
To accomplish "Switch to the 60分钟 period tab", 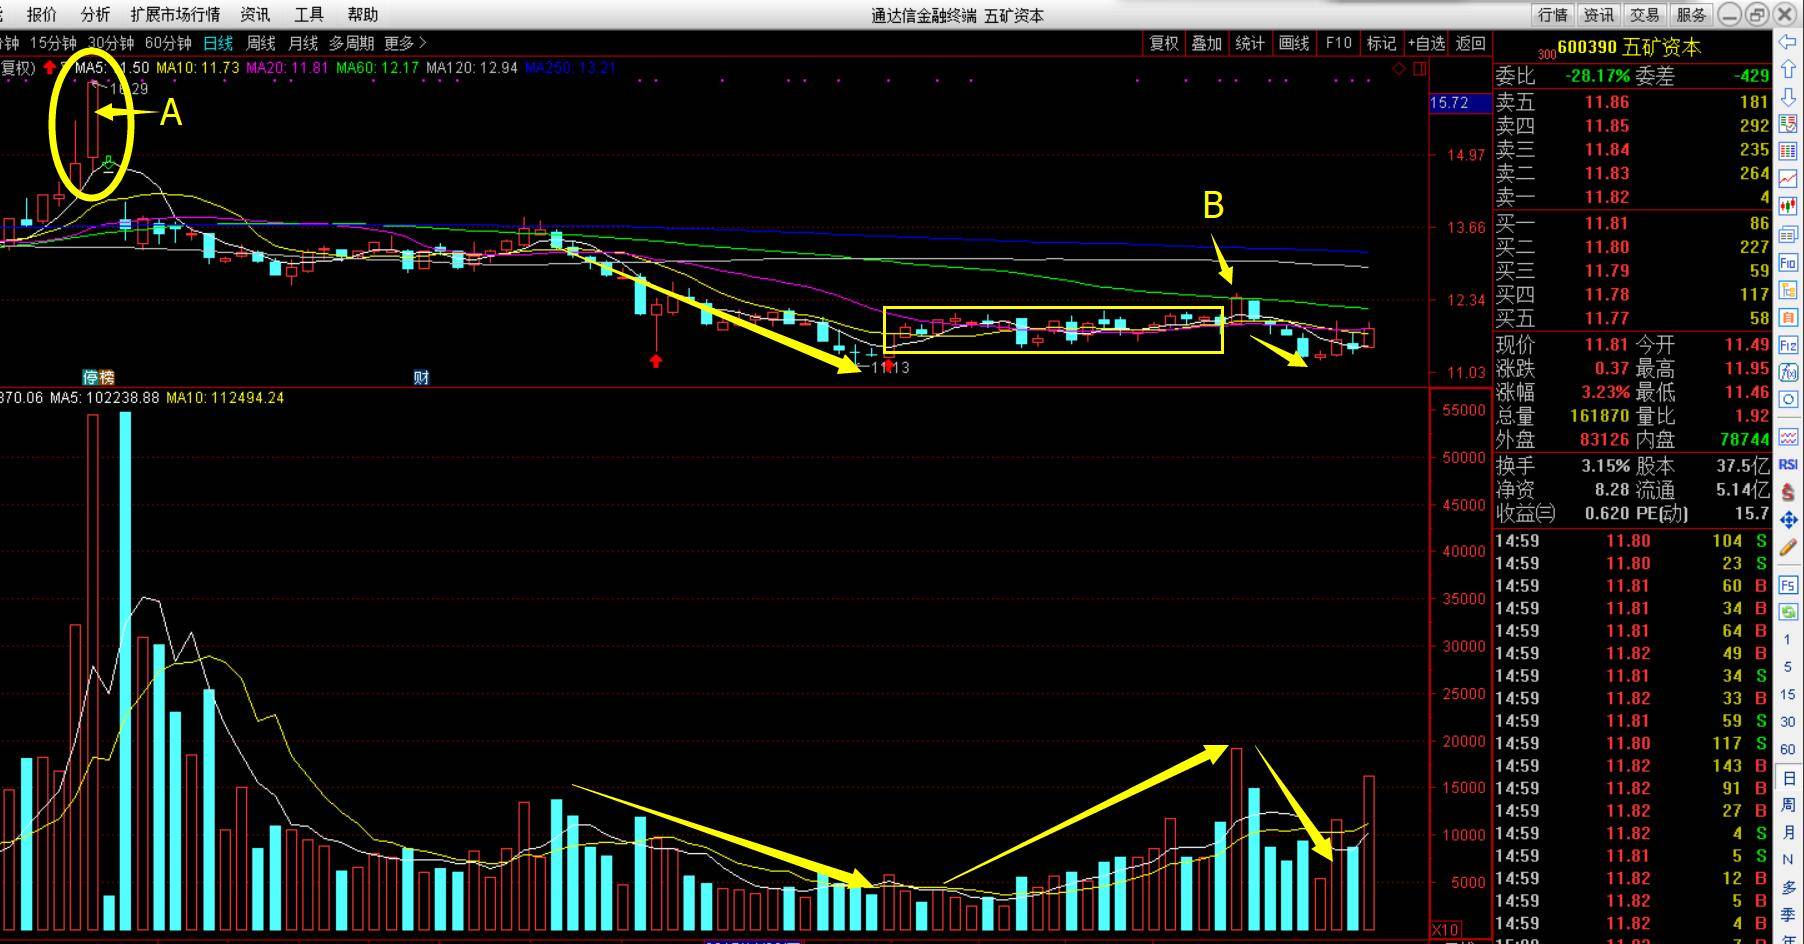I will tap(168, 43).
